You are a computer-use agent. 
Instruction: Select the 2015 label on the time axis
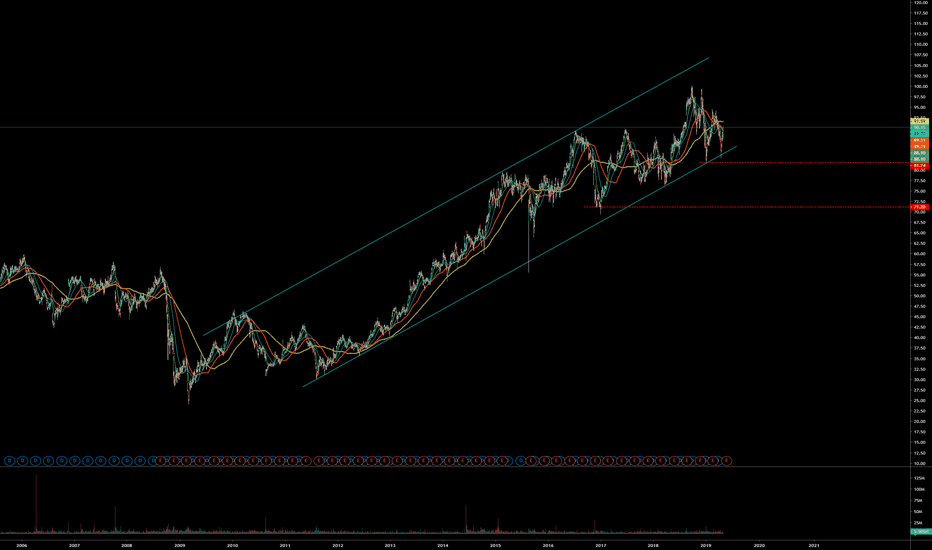[x=495, y=545]
